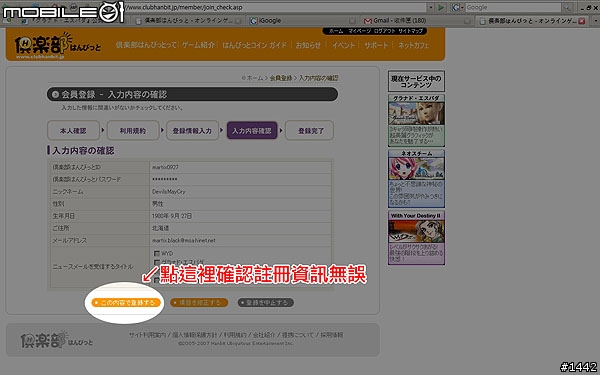600x375 pixels.
Task: Open the Google search engine selector
Action: tap(457, 7)
